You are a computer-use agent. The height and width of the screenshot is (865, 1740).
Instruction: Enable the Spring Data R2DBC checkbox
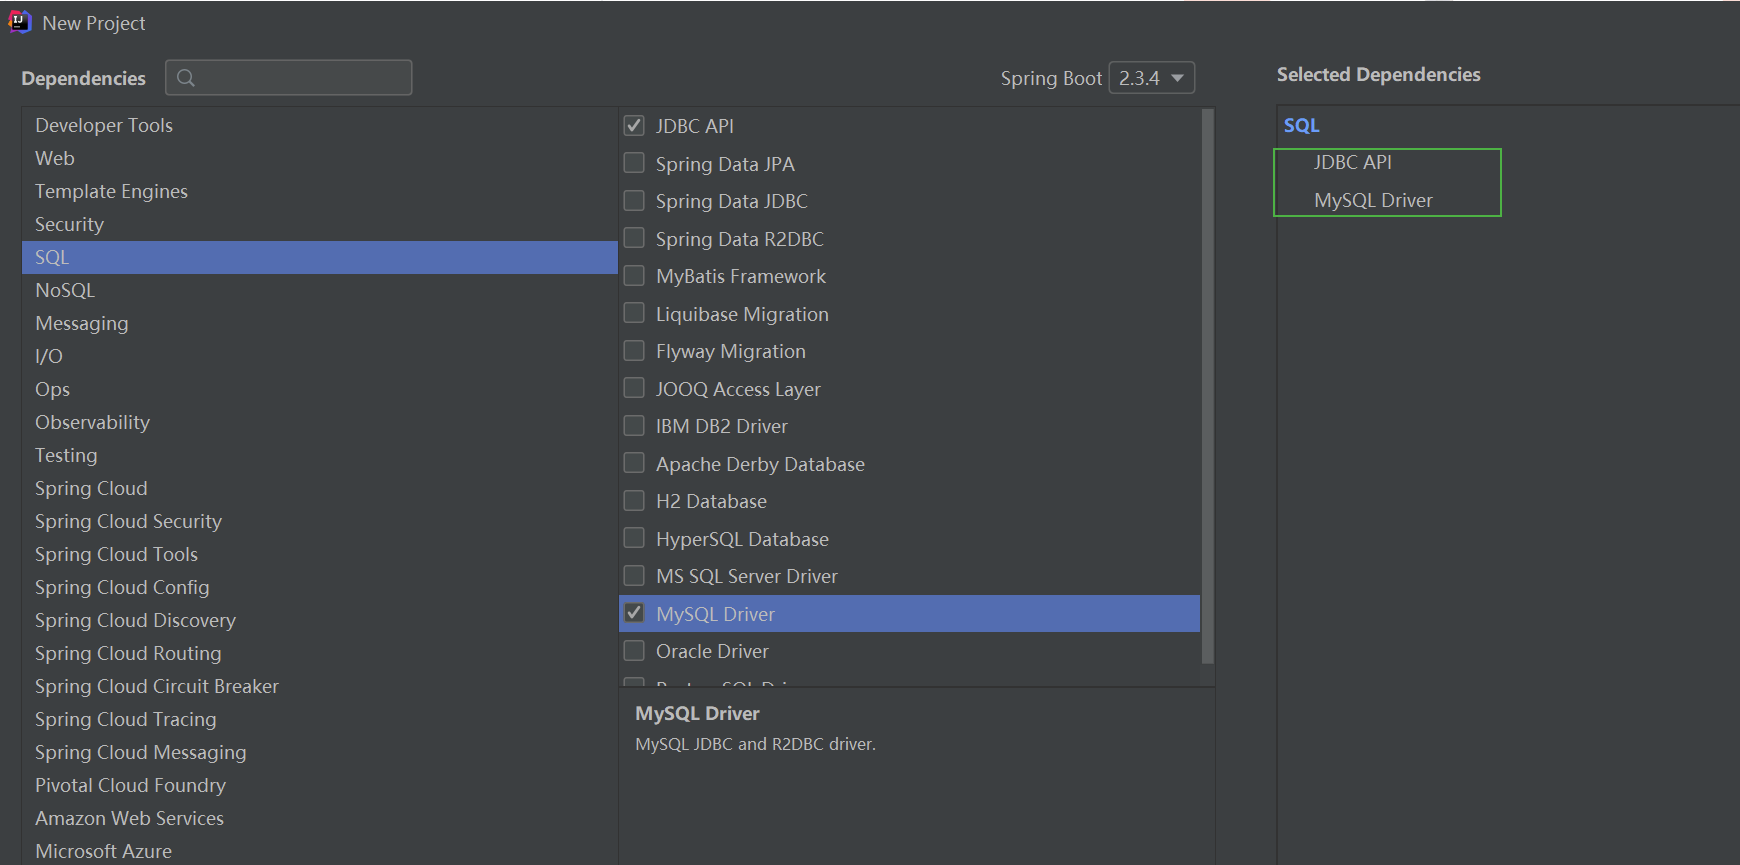(x=634, y=238)
